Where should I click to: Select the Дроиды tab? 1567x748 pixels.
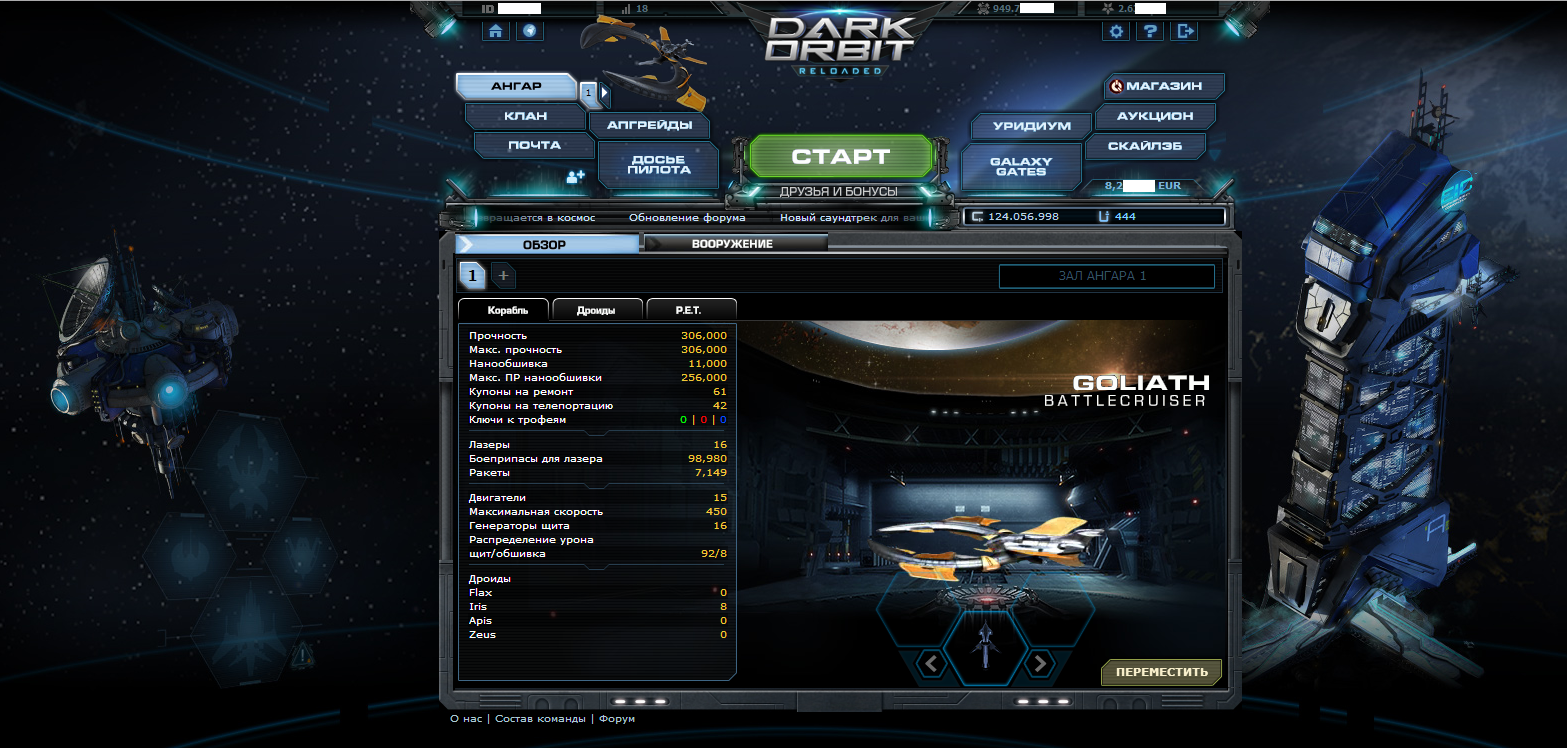[x=596, y=310]
